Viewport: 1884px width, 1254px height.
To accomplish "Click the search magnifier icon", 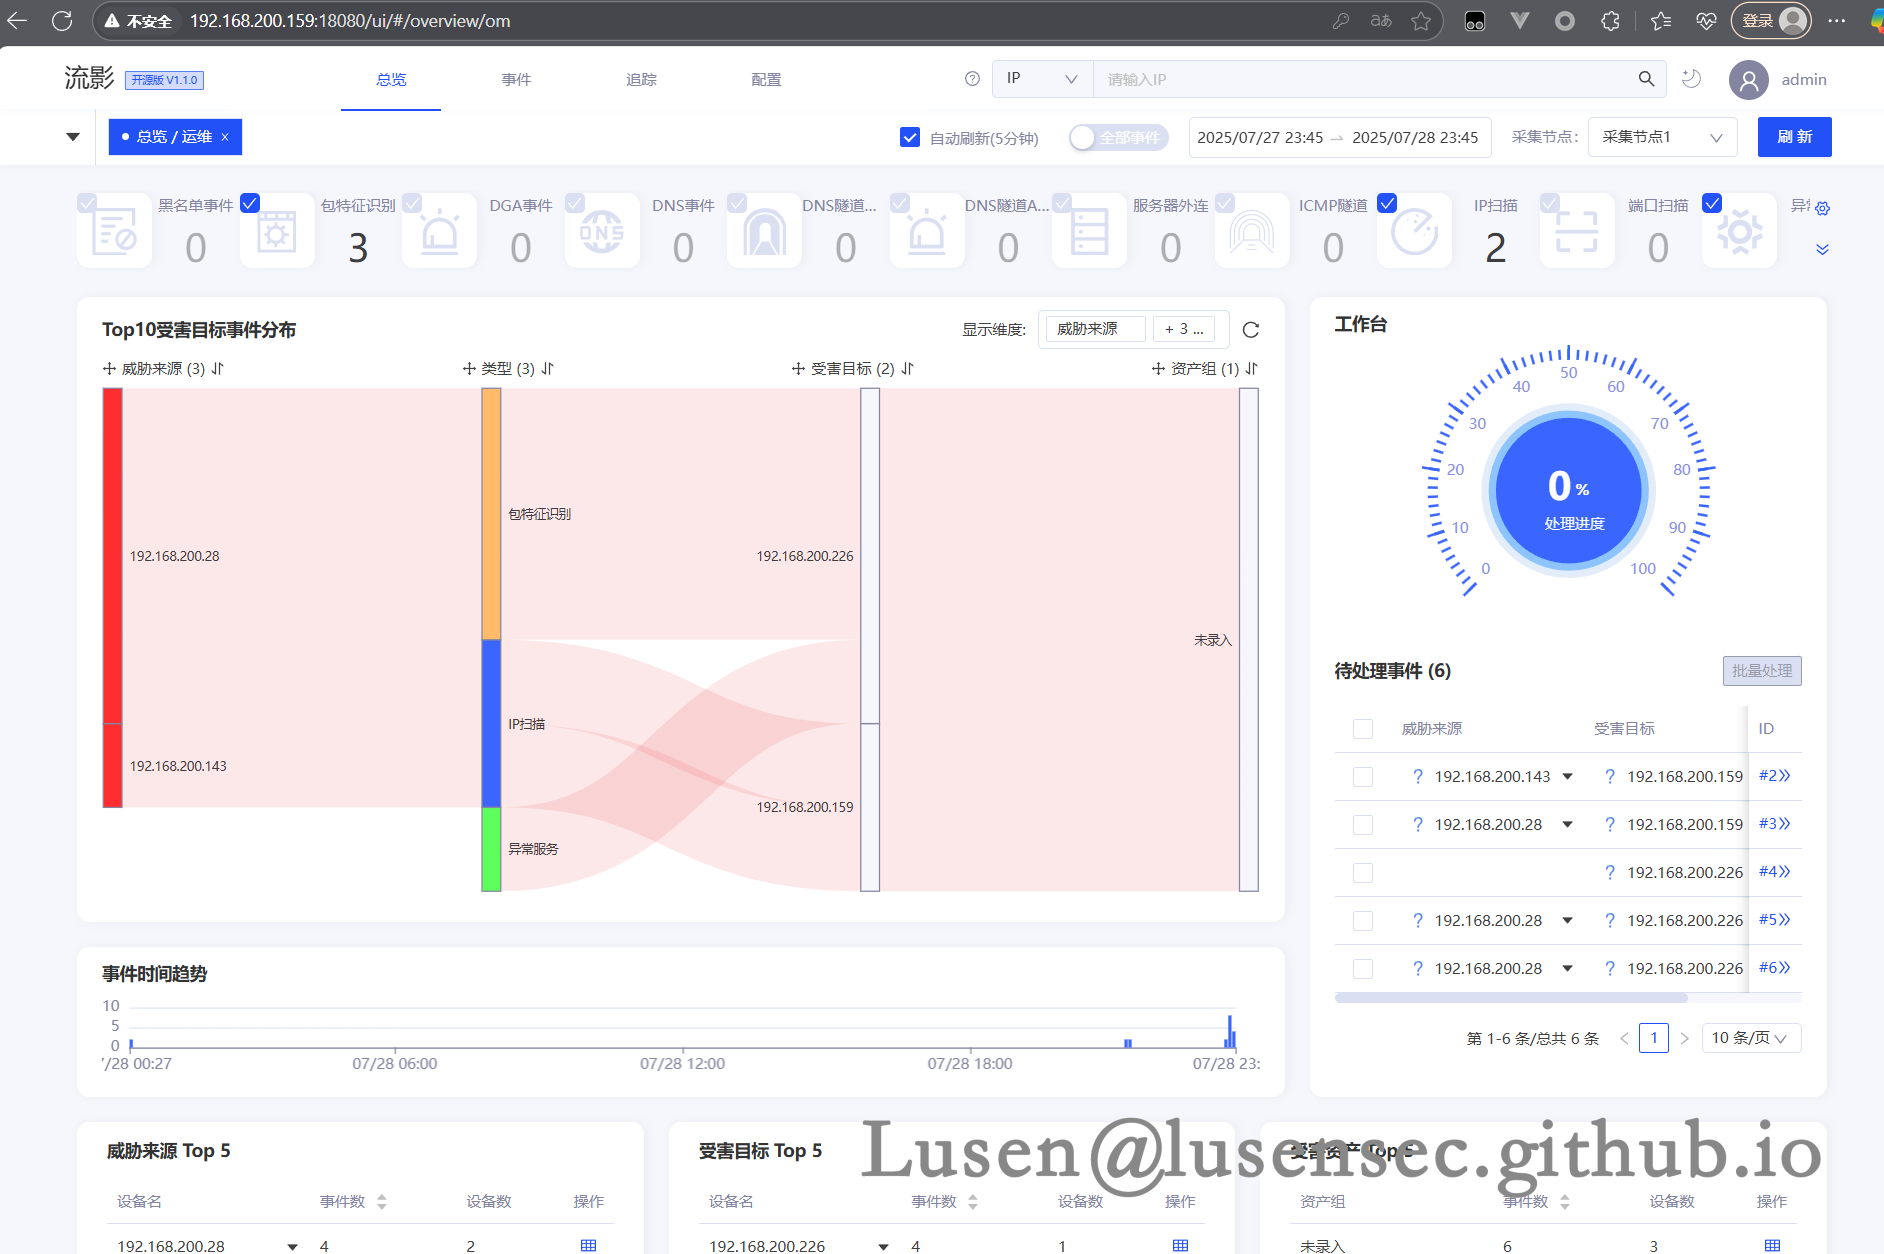I will [1645, 79].
